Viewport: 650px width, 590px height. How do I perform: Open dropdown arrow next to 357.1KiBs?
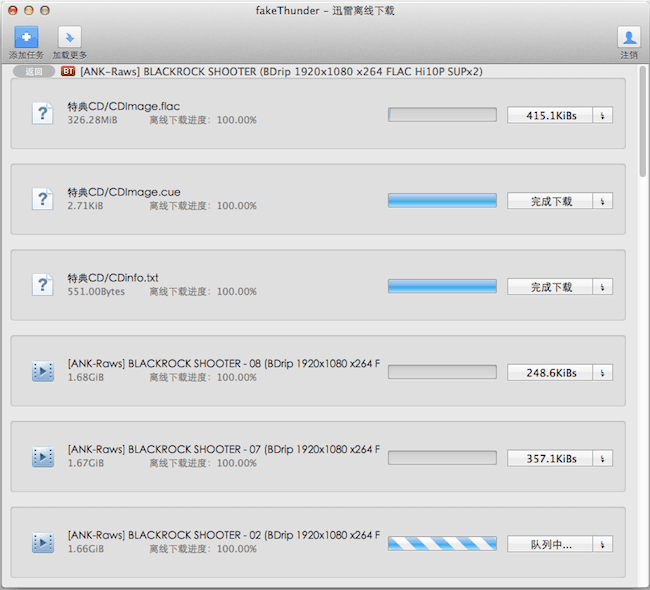point(603,459)
